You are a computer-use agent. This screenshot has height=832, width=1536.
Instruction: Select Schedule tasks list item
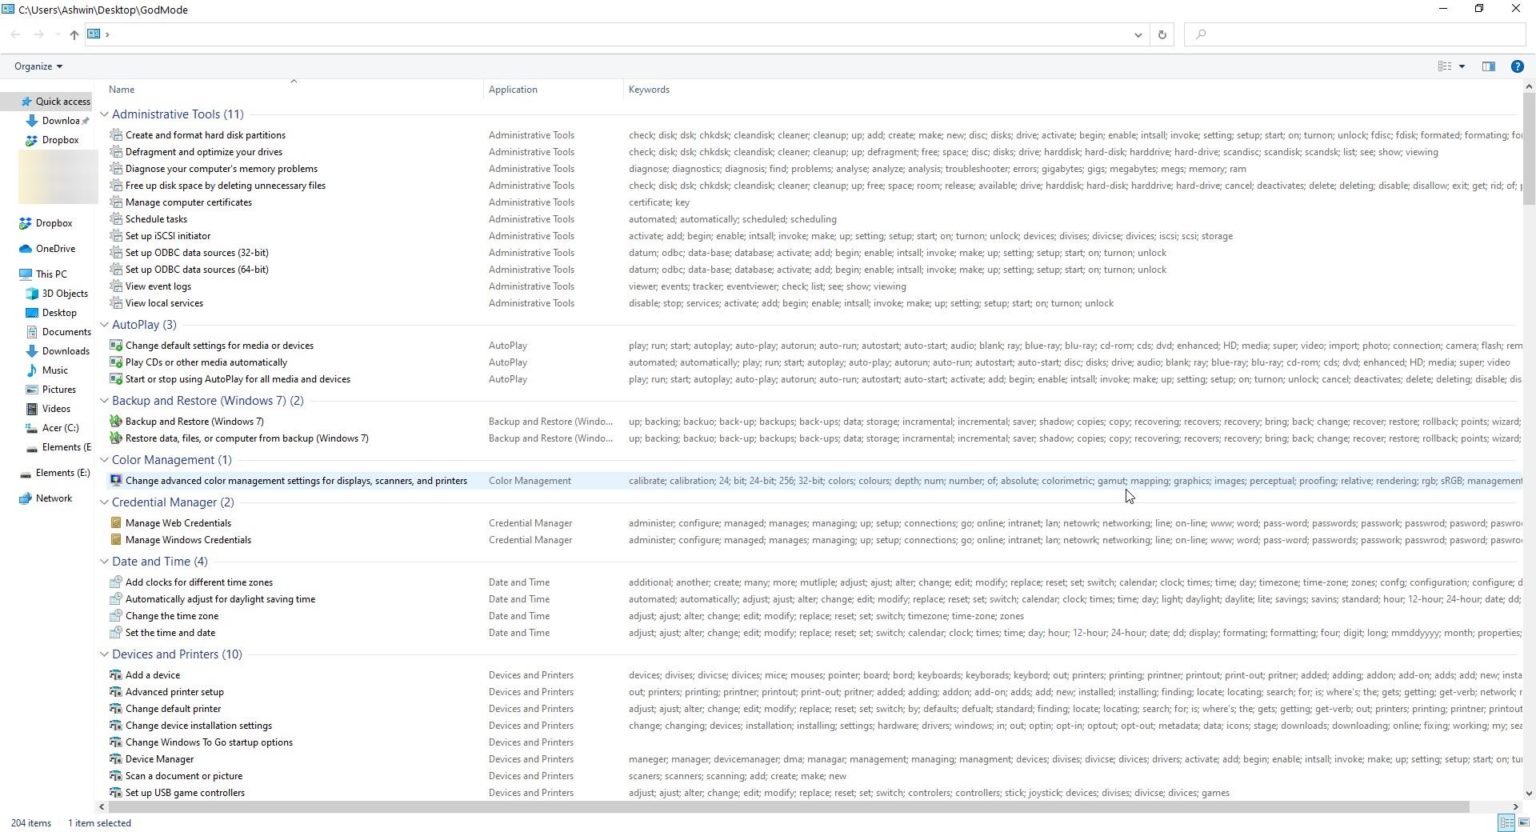point(156,219)
